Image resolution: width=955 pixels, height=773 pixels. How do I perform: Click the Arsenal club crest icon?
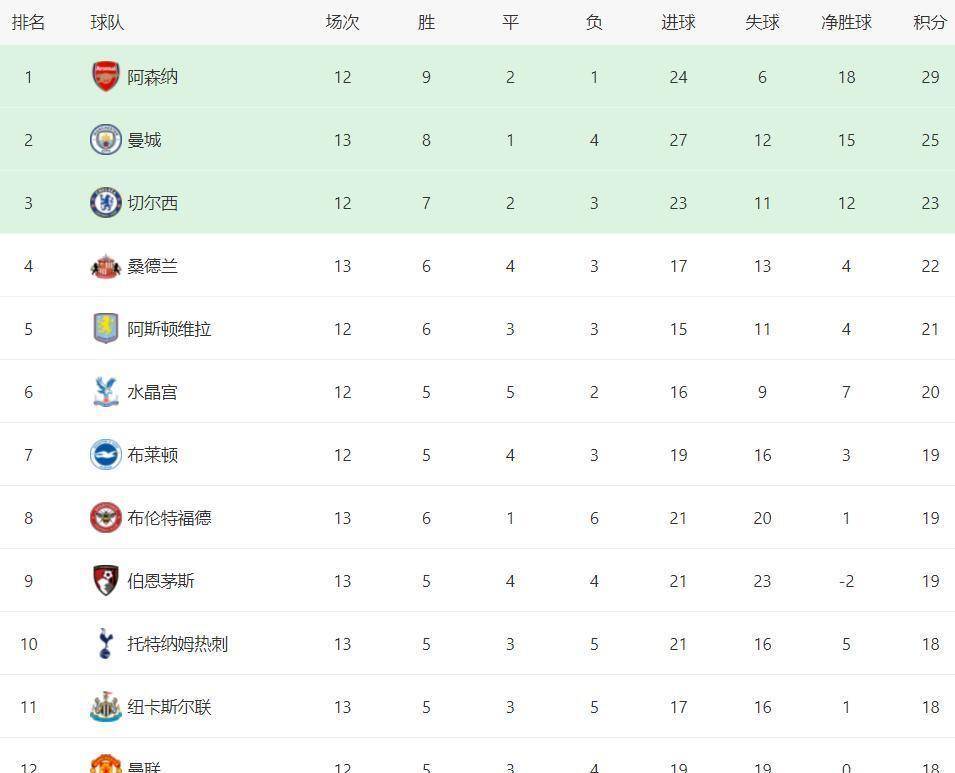(x=105, y=77)
